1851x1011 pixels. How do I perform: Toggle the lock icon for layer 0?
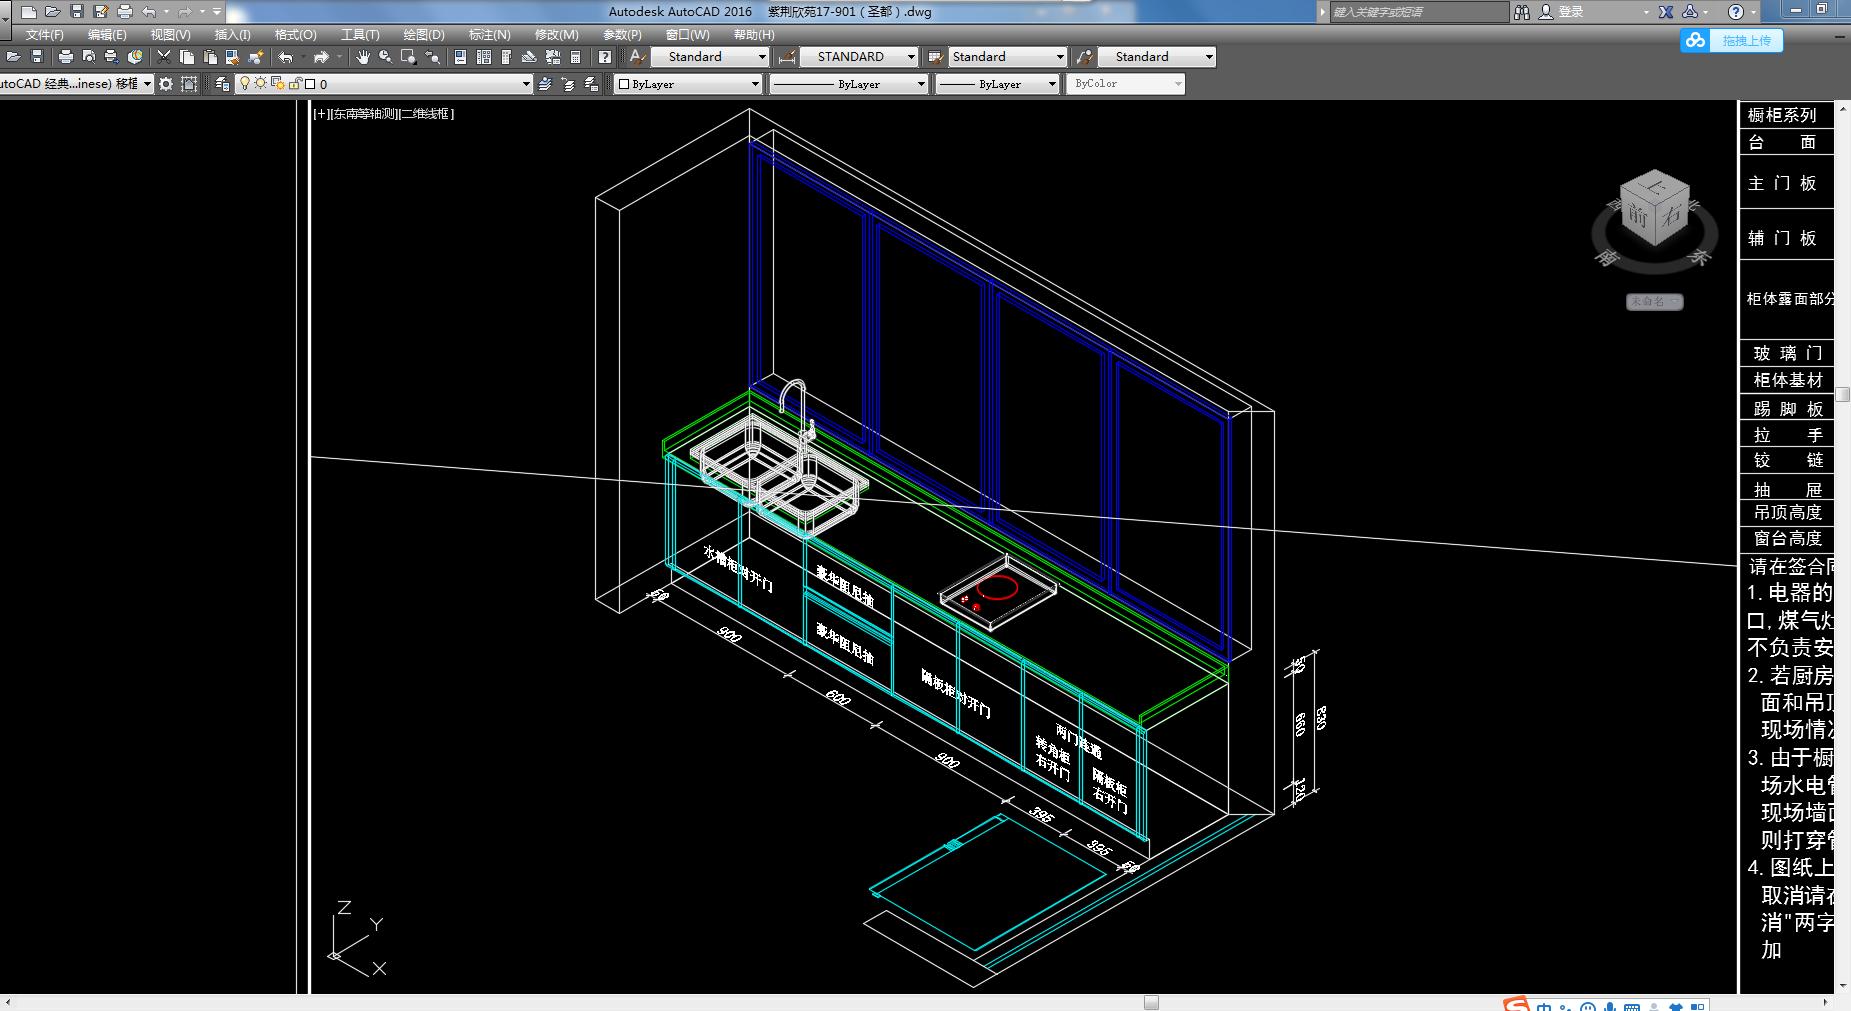pyautogui.click(x=294, y=84)
